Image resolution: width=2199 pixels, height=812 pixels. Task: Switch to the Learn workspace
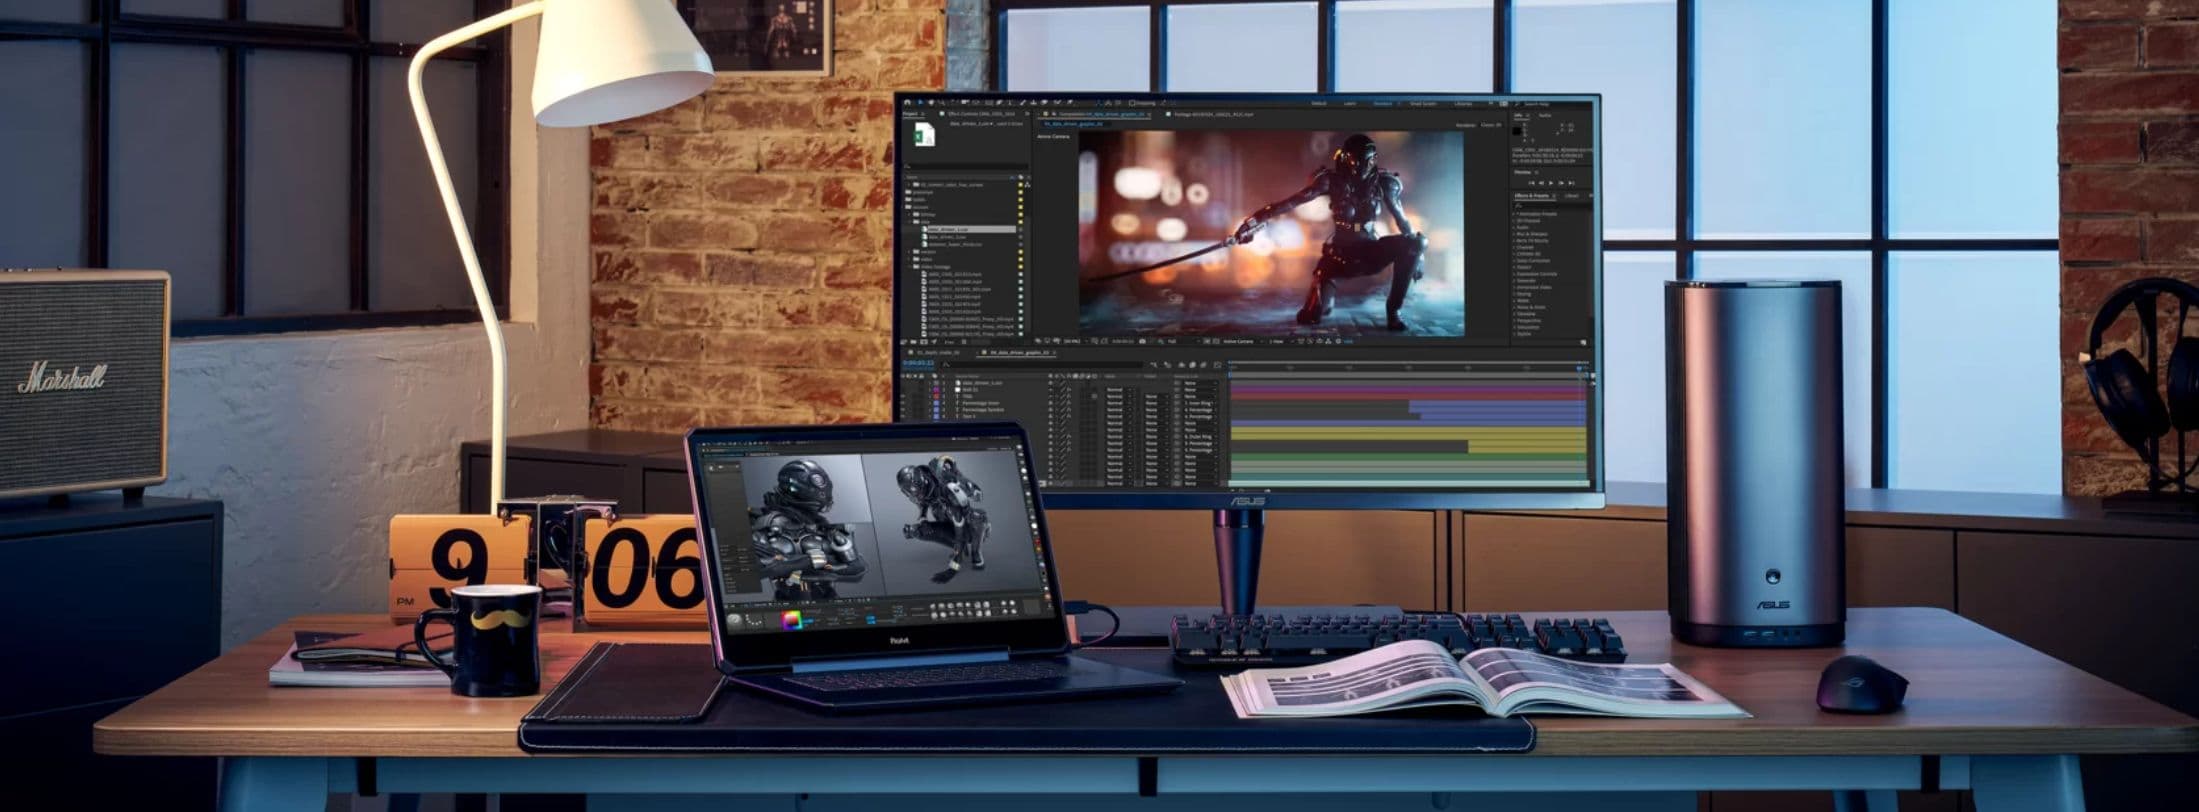pos(1350,103)
